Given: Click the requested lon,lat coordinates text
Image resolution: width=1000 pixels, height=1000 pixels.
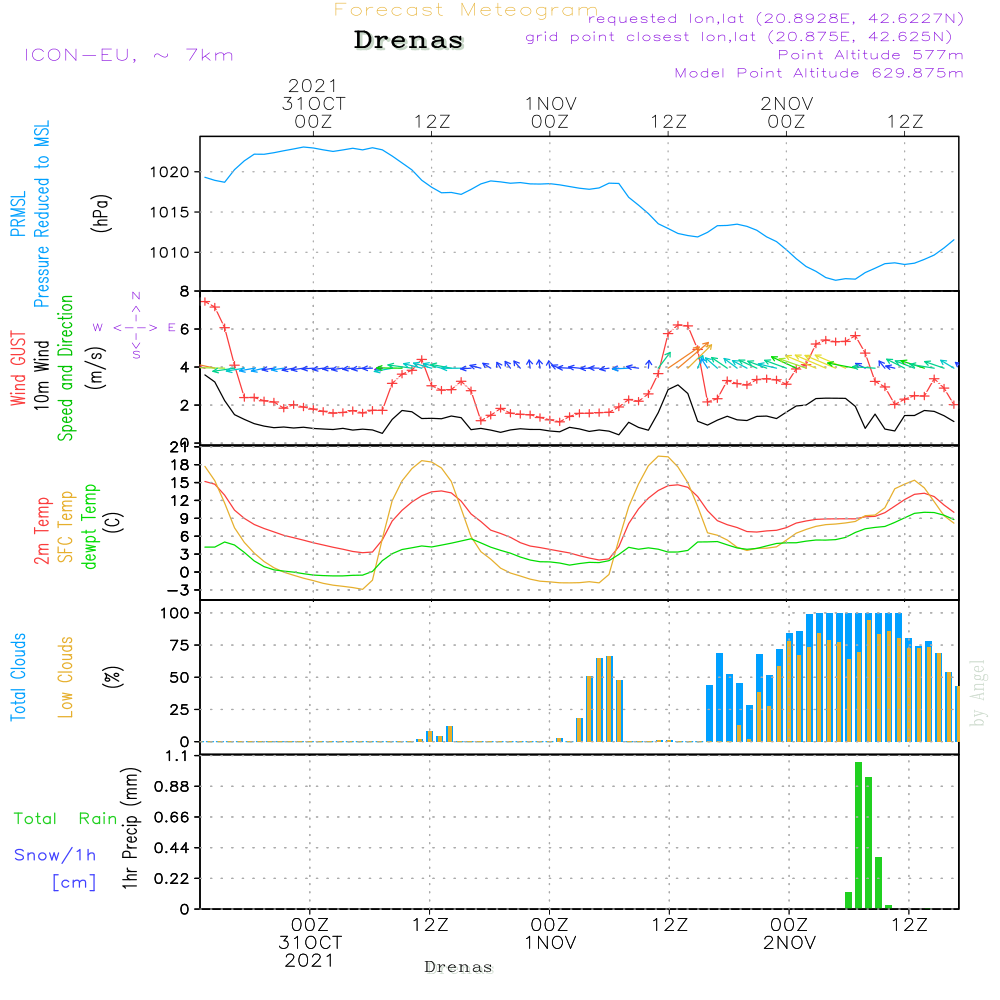Looking at the screenshot, I should [776, 19].
